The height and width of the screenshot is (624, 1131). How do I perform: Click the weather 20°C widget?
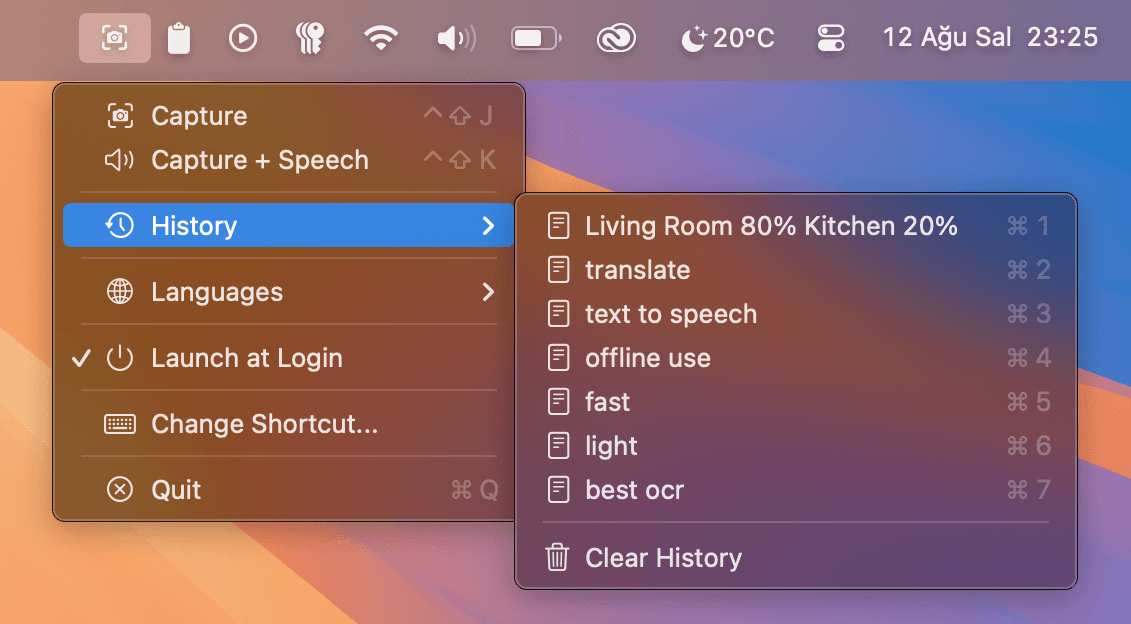point(727,38)
